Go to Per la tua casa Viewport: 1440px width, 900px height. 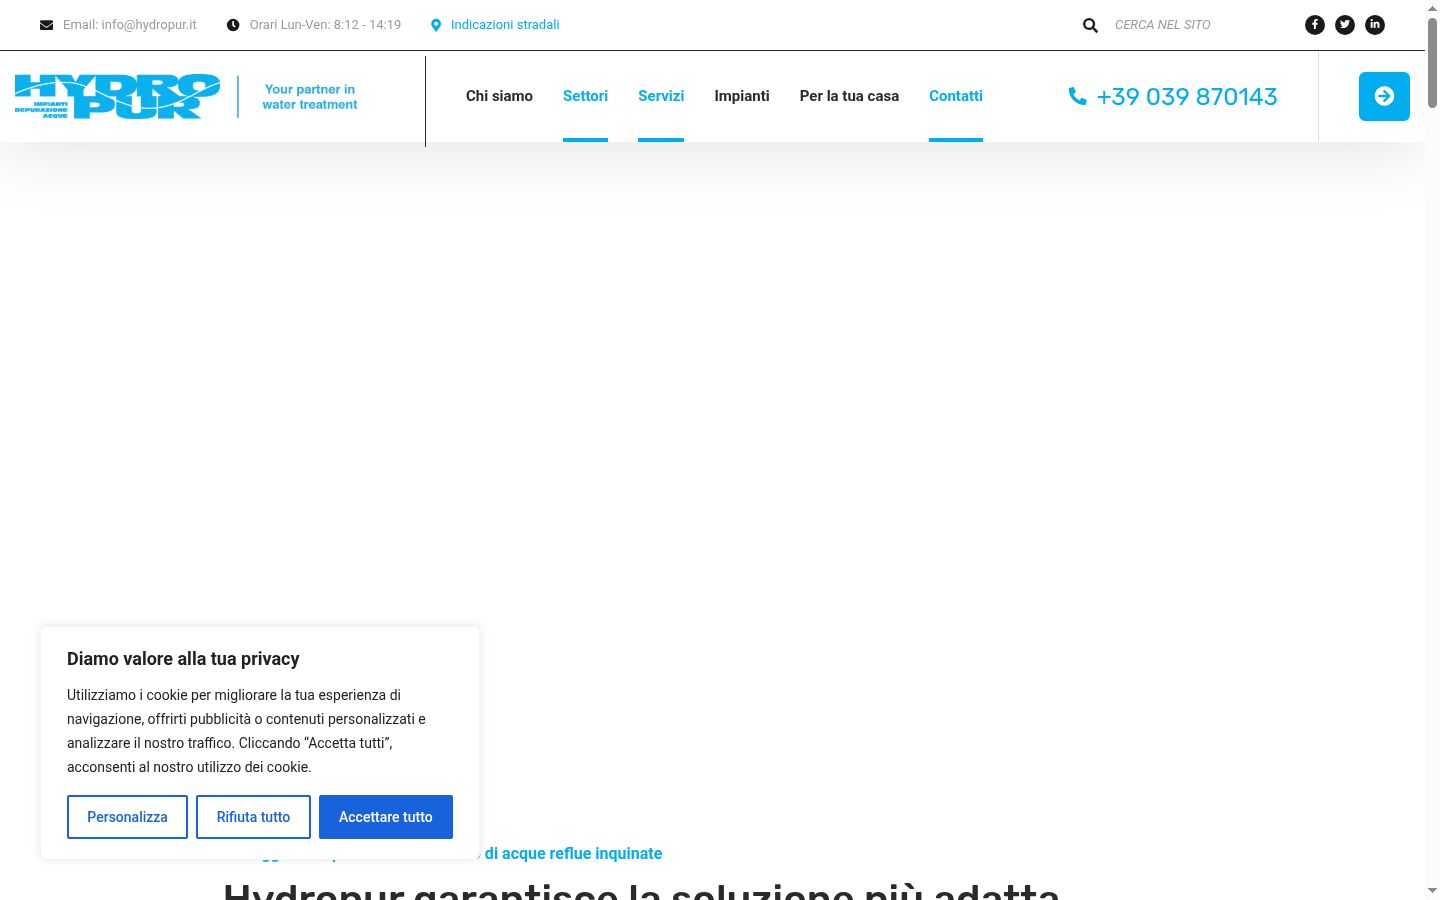849,96
